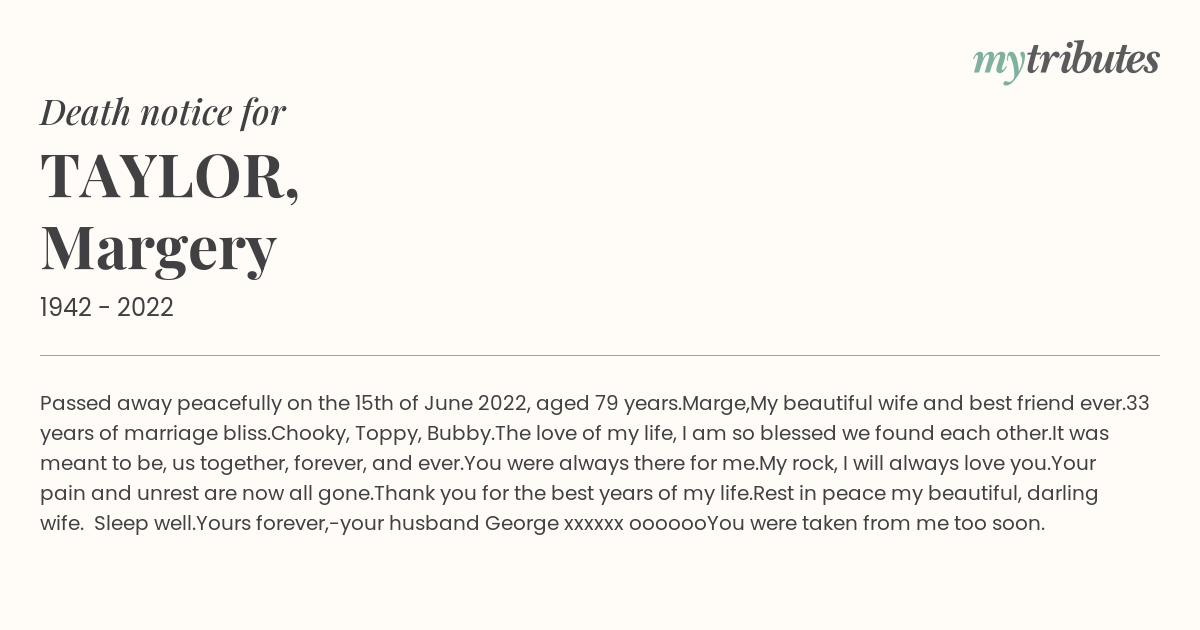Click the text "aged 79 years"
The width and height of the screenshot is (1200, 630).
[609, 404]
